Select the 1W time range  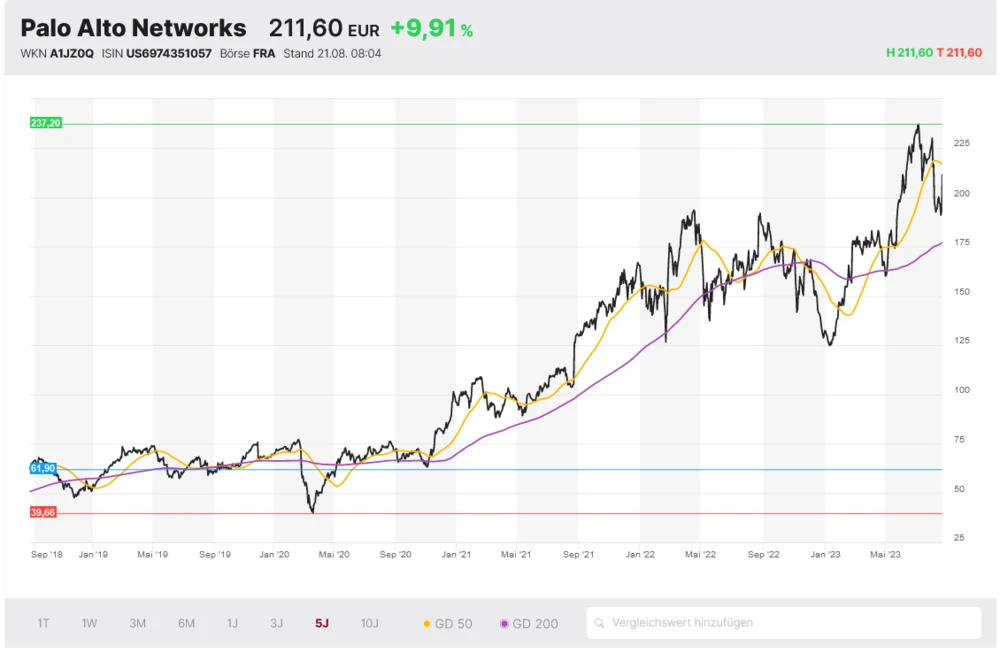(x=89, y=623)
